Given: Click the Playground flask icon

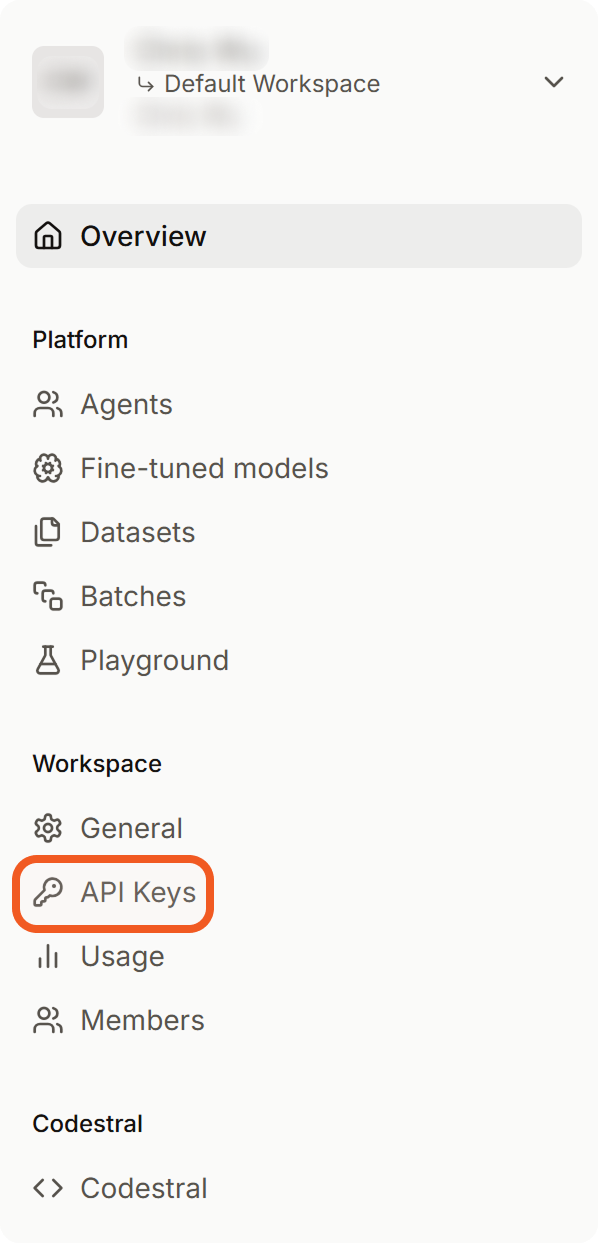Looking at the screenshot, I should (47, 660).
